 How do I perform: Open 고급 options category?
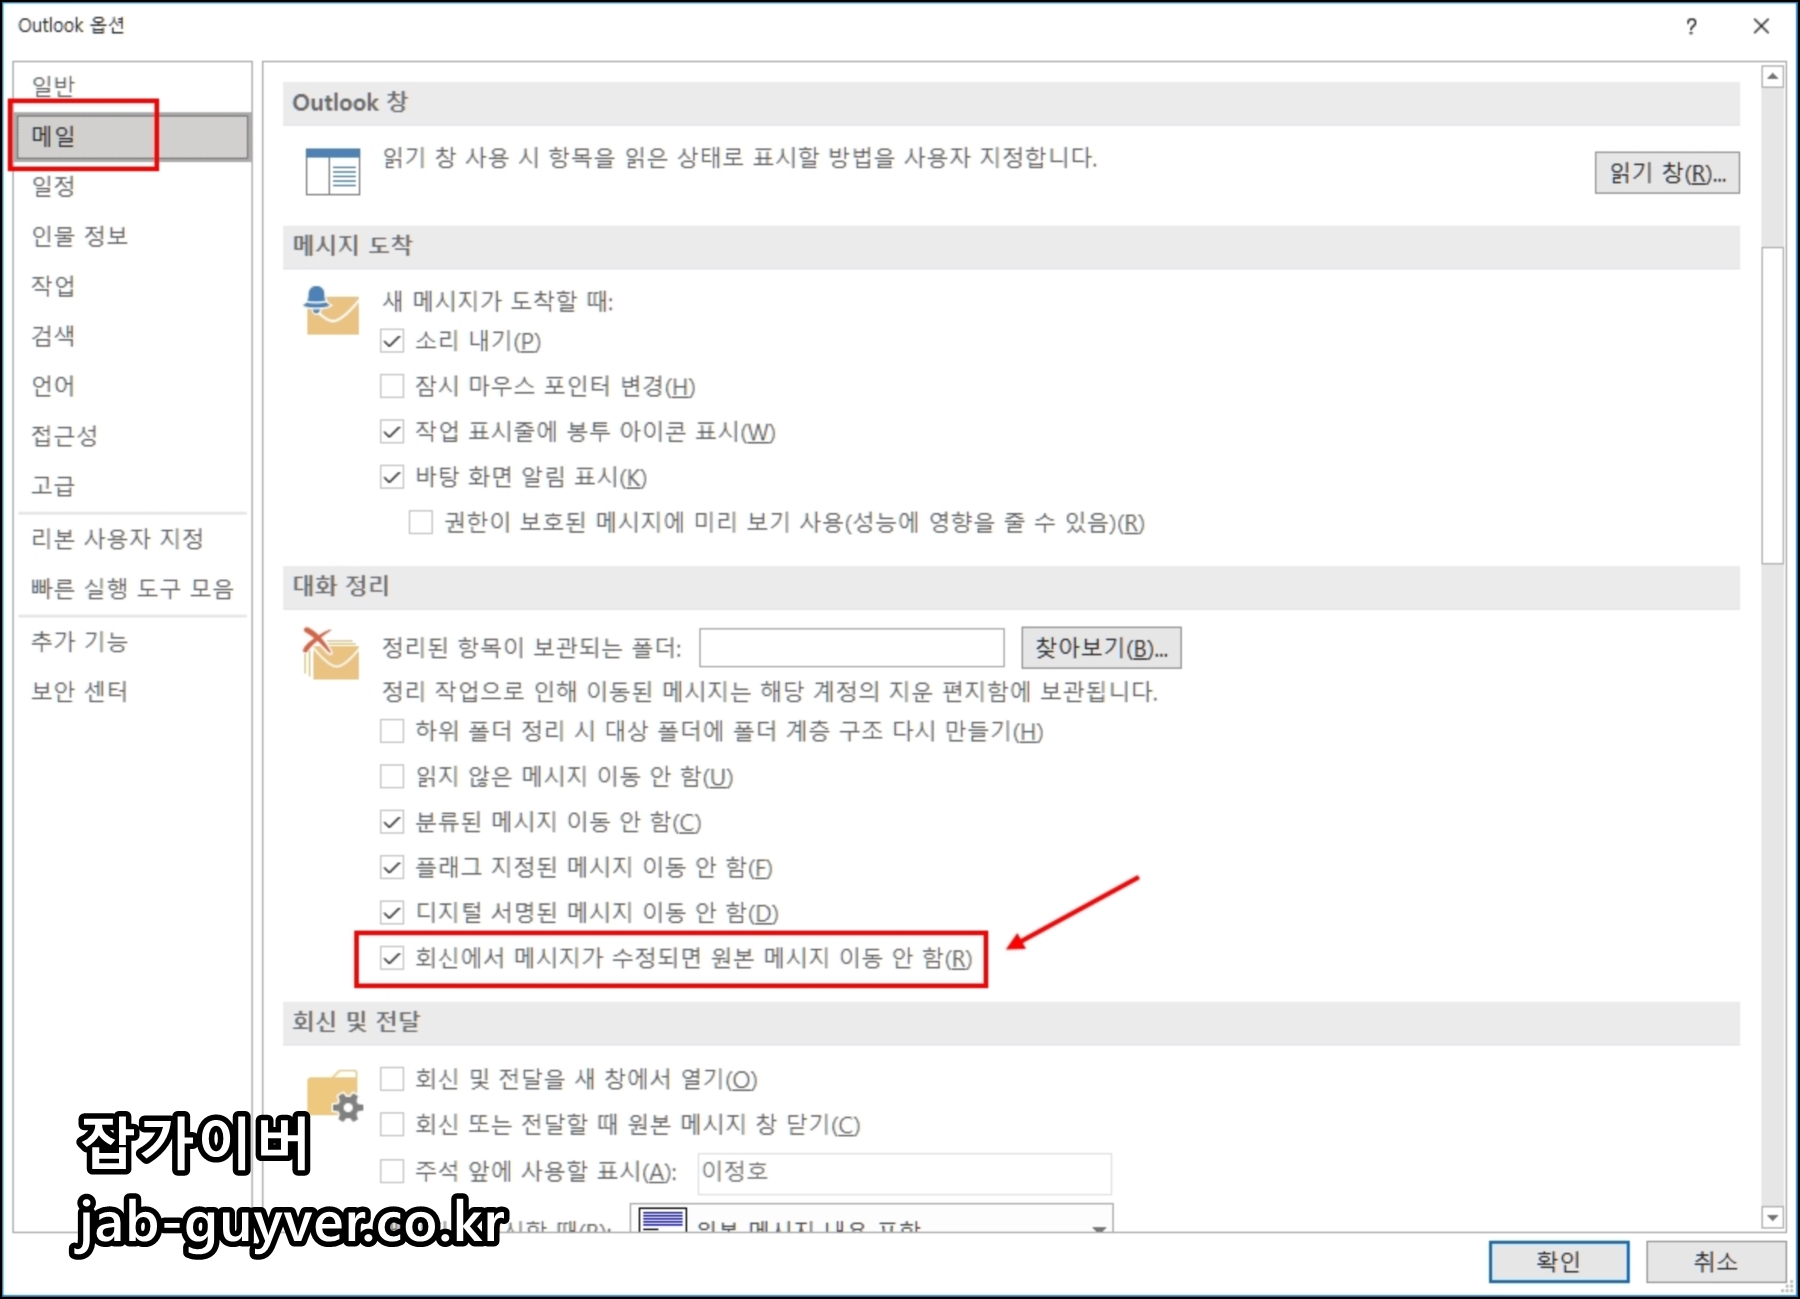[x=132, y=486]
